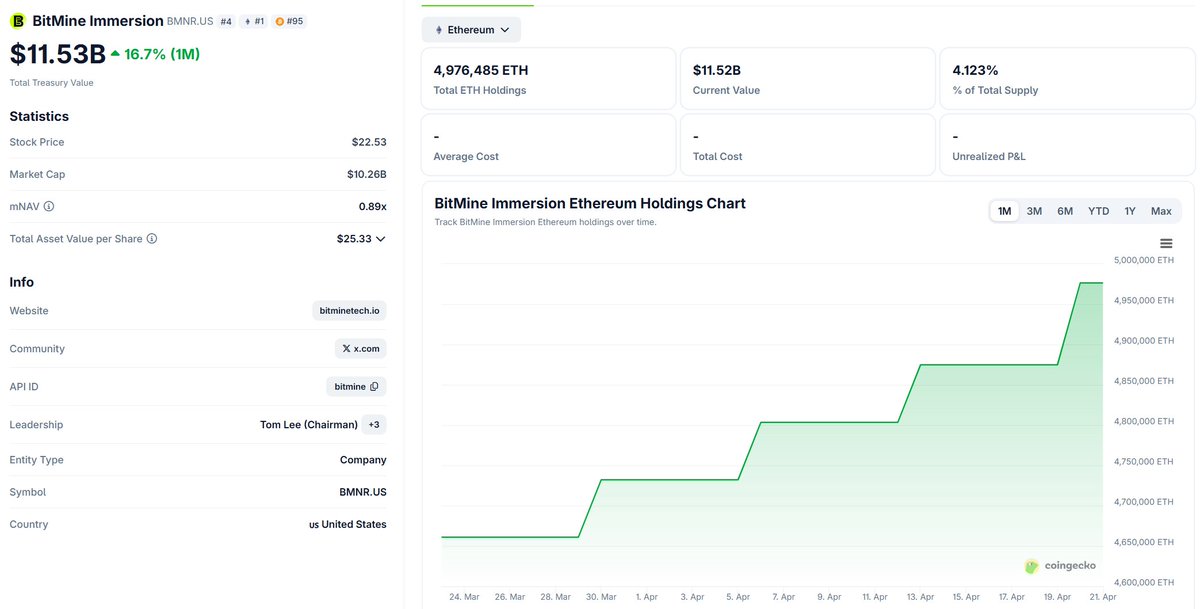The width and height of the screenshot is (1200, 609).
Task: Click the Bitcoin #95 rank badge
Action: pos(289,21)
